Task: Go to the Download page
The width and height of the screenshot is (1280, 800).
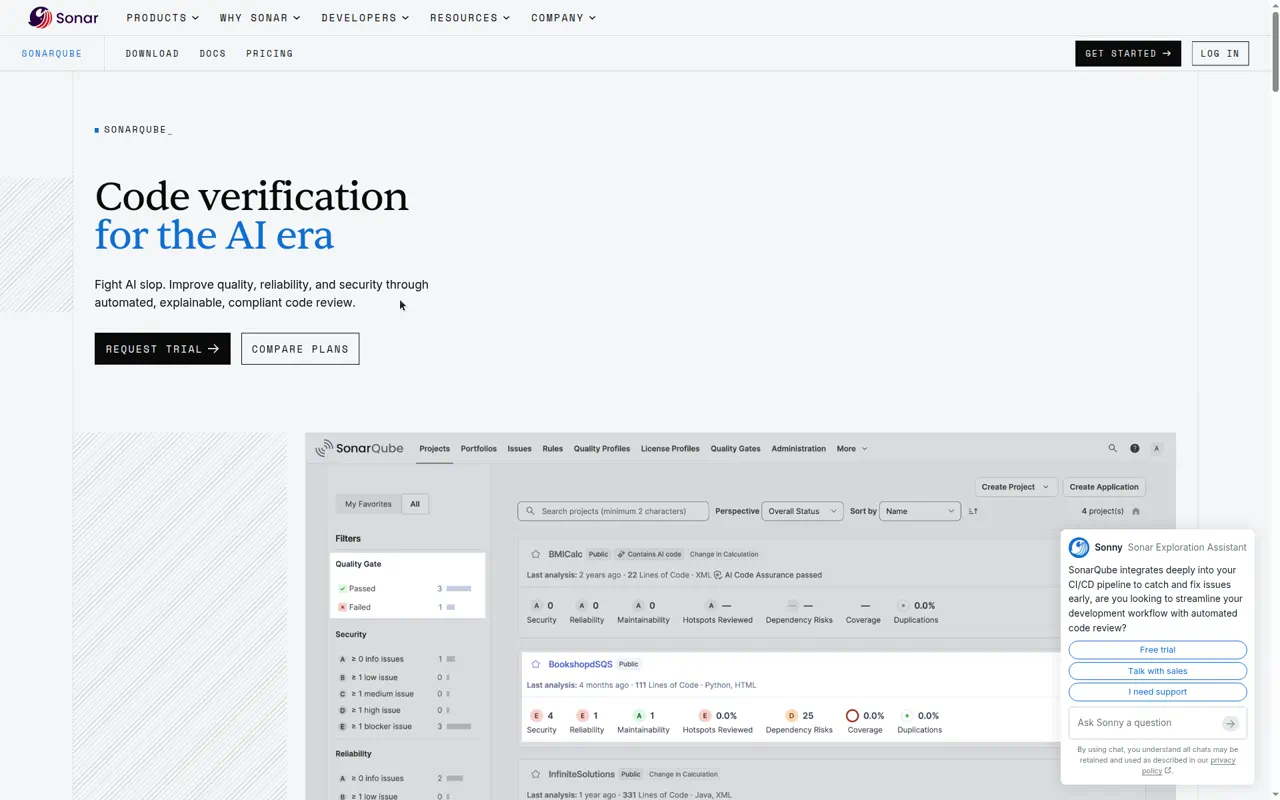Action: (152, 53)
